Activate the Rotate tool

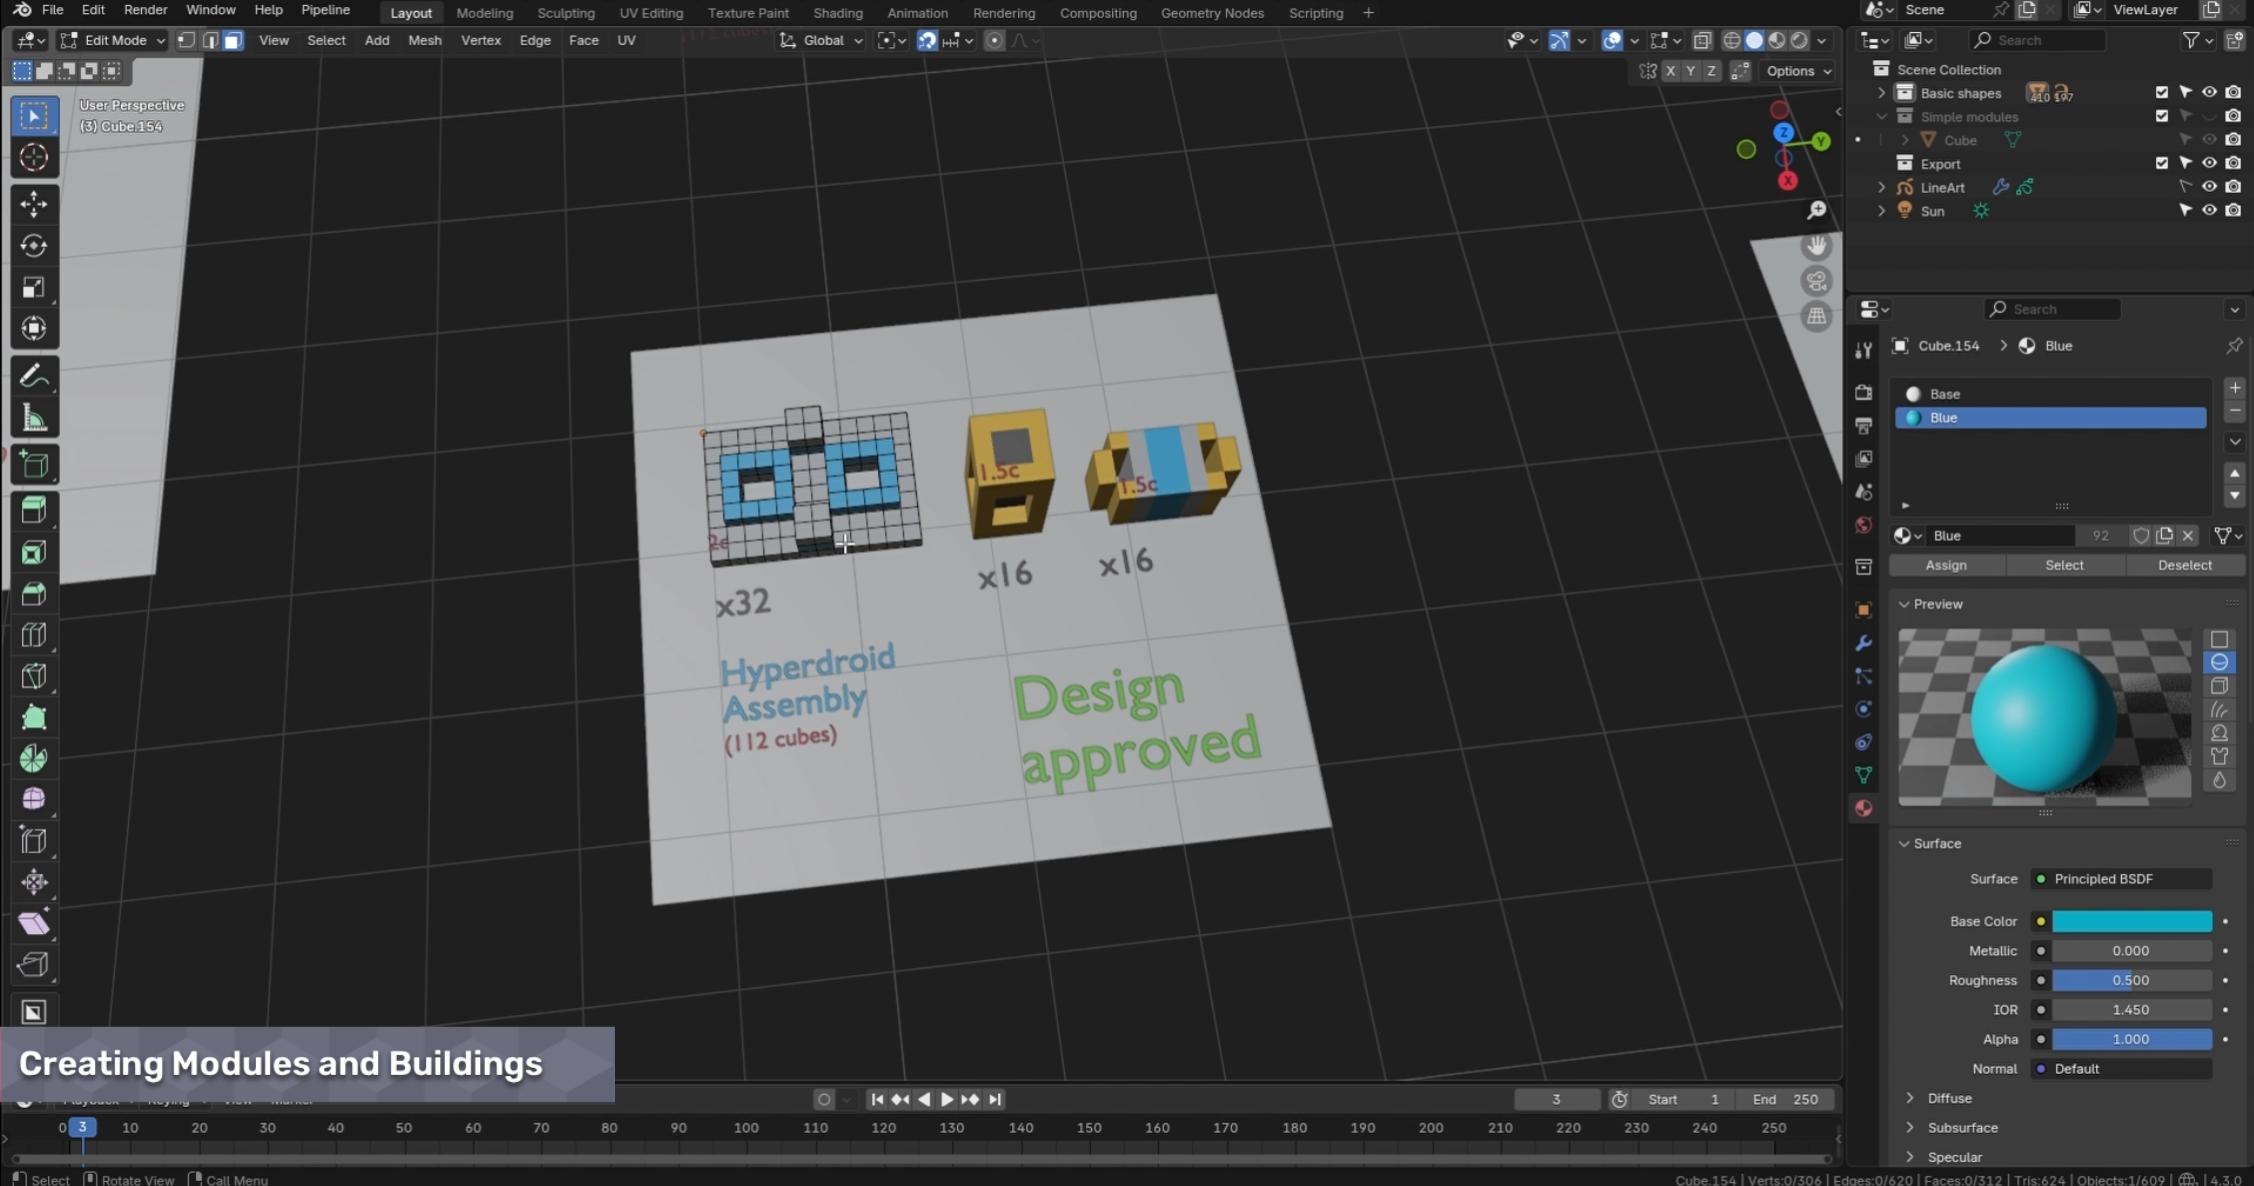point(33,246)
